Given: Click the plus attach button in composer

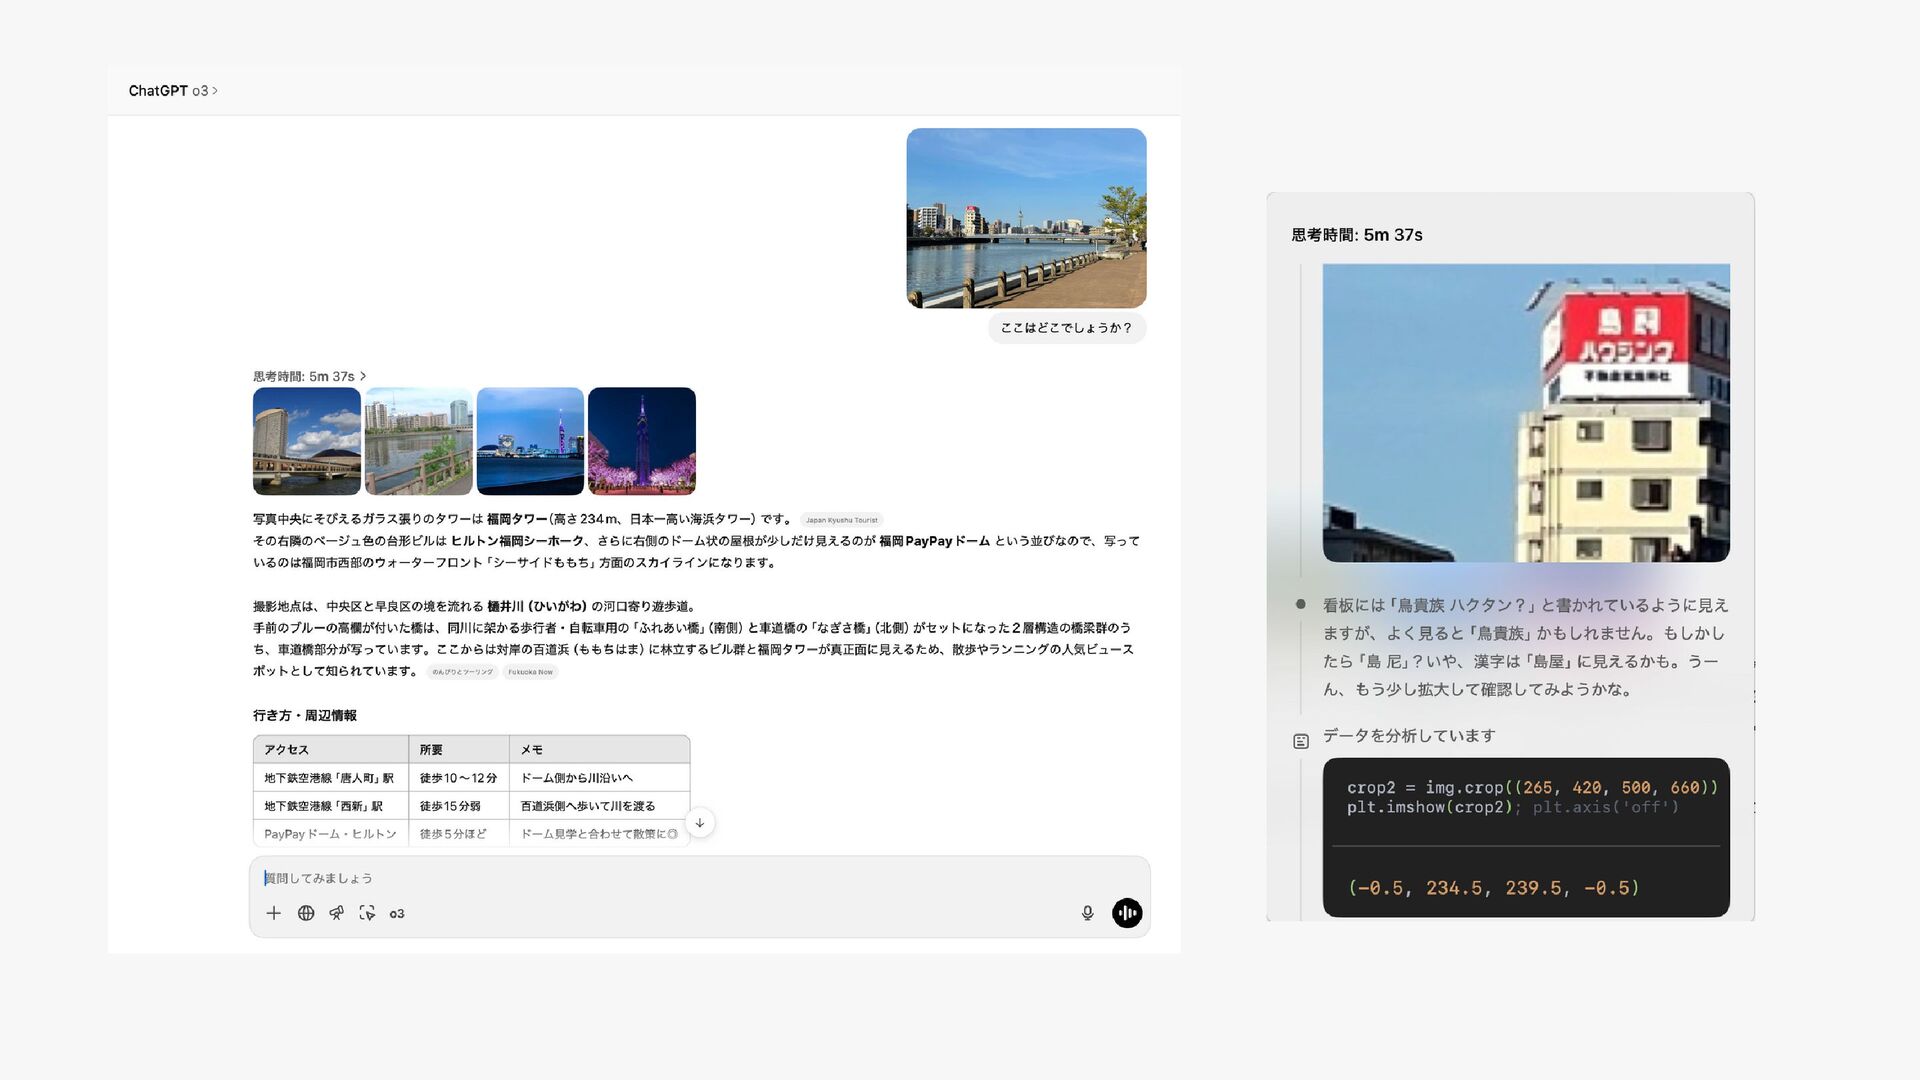Looking at the screenshot, I should (x=273, y=913).
